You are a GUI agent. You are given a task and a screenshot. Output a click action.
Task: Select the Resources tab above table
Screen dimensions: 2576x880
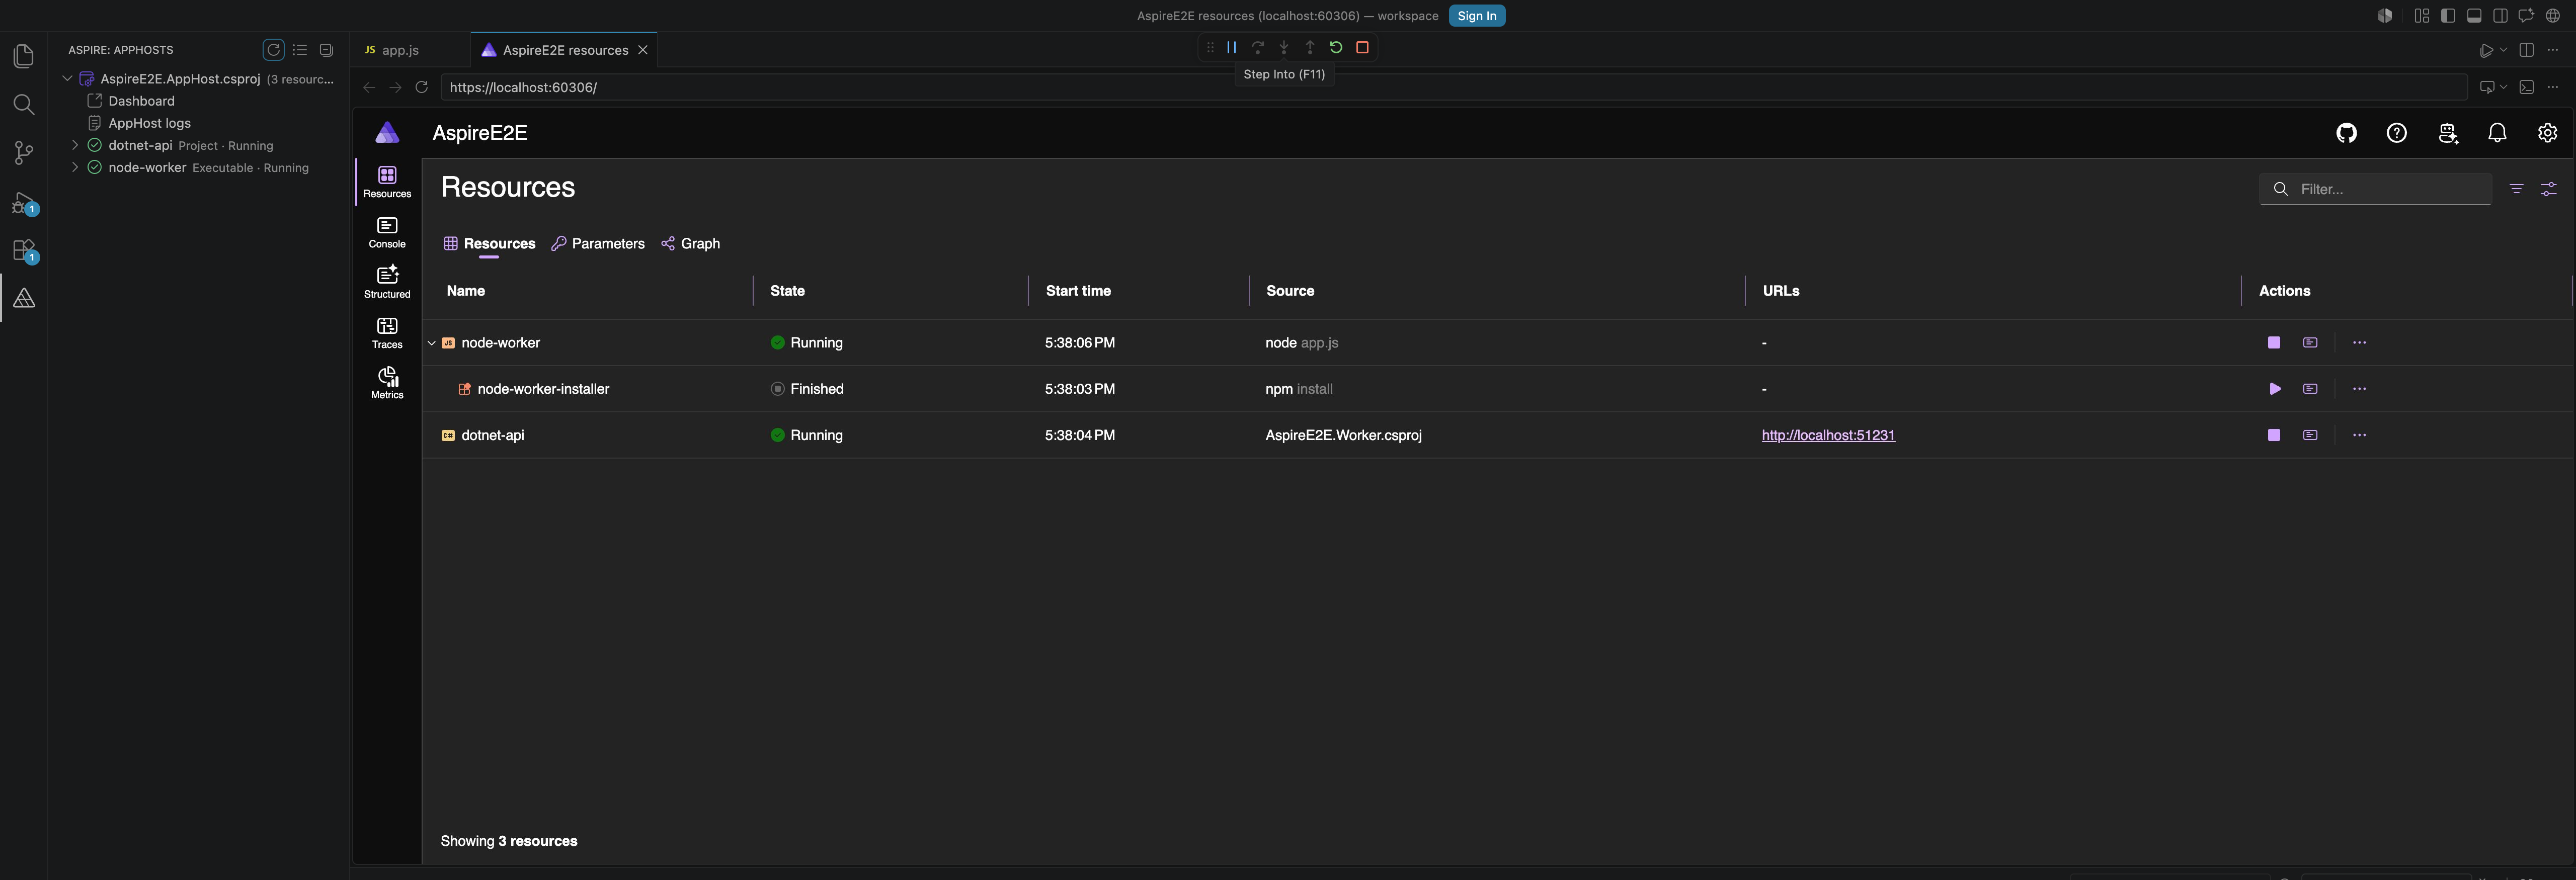(489, 243)
